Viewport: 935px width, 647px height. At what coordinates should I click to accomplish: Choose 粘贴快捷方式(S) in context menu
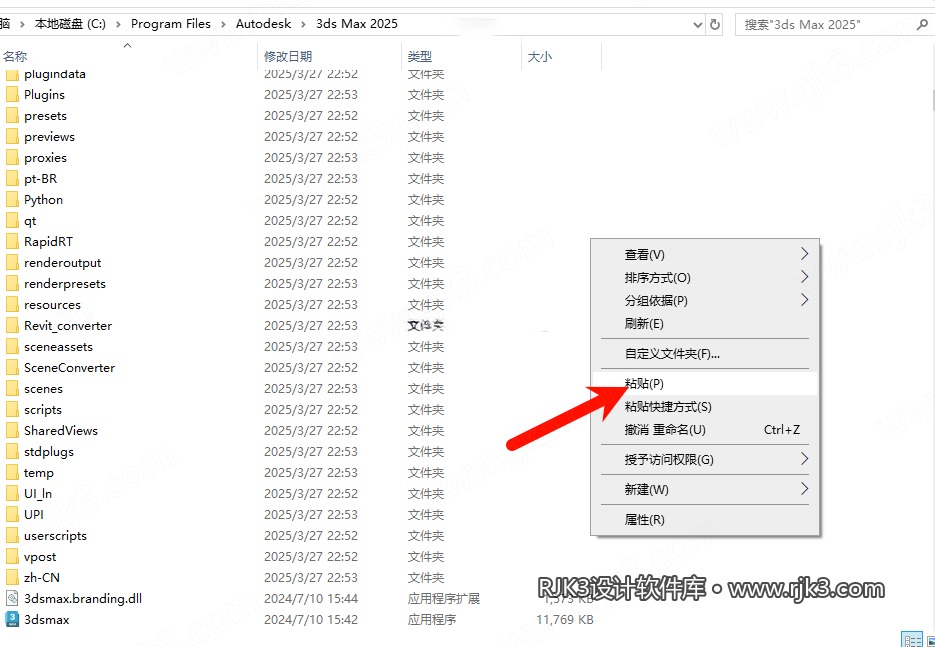pos(704,407)
